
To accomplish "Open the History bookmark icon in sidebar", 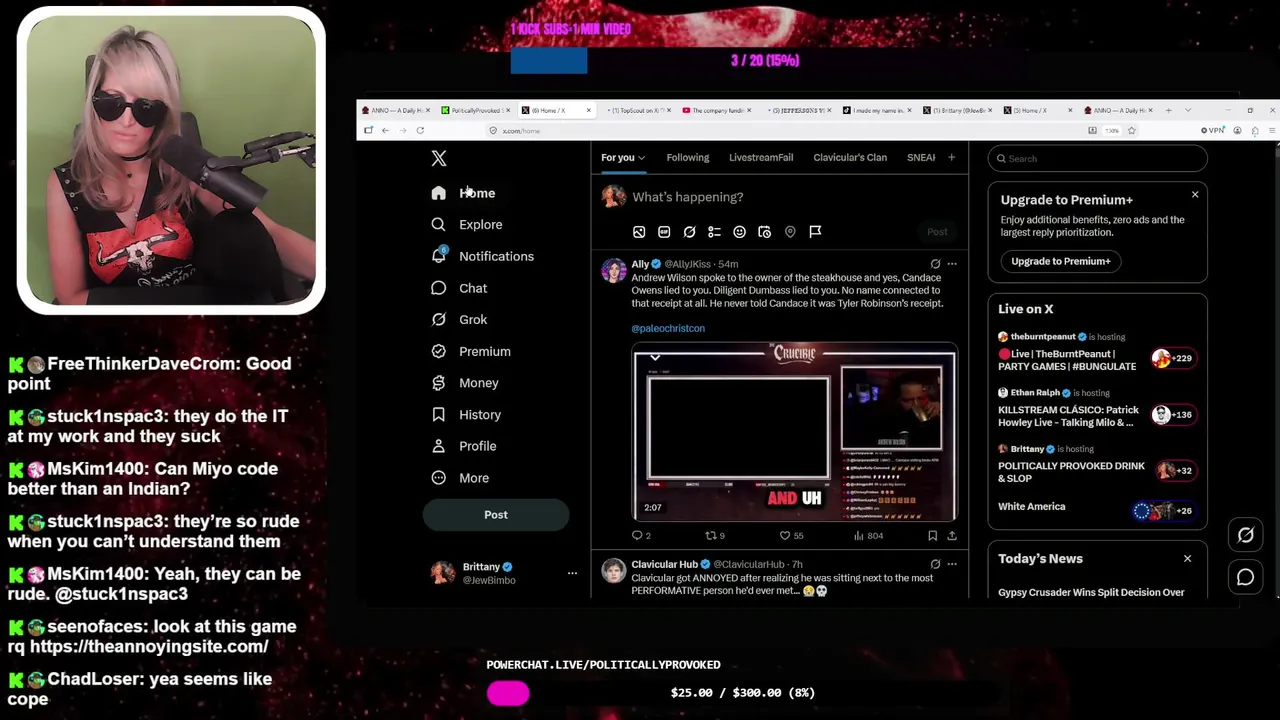I will tap(438, 414).
